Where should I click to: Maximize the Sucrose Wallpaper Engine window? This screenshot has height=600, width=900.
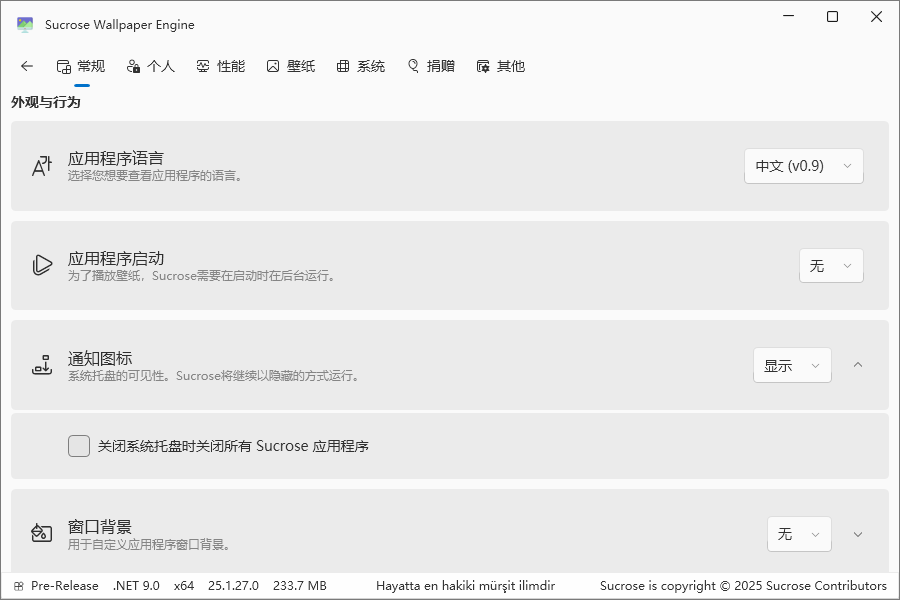click(832, 17)
